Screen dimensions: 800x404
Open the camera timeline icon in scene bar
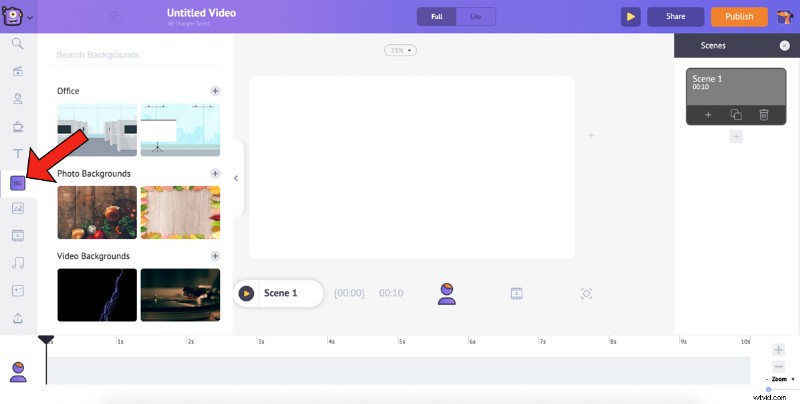586,293
